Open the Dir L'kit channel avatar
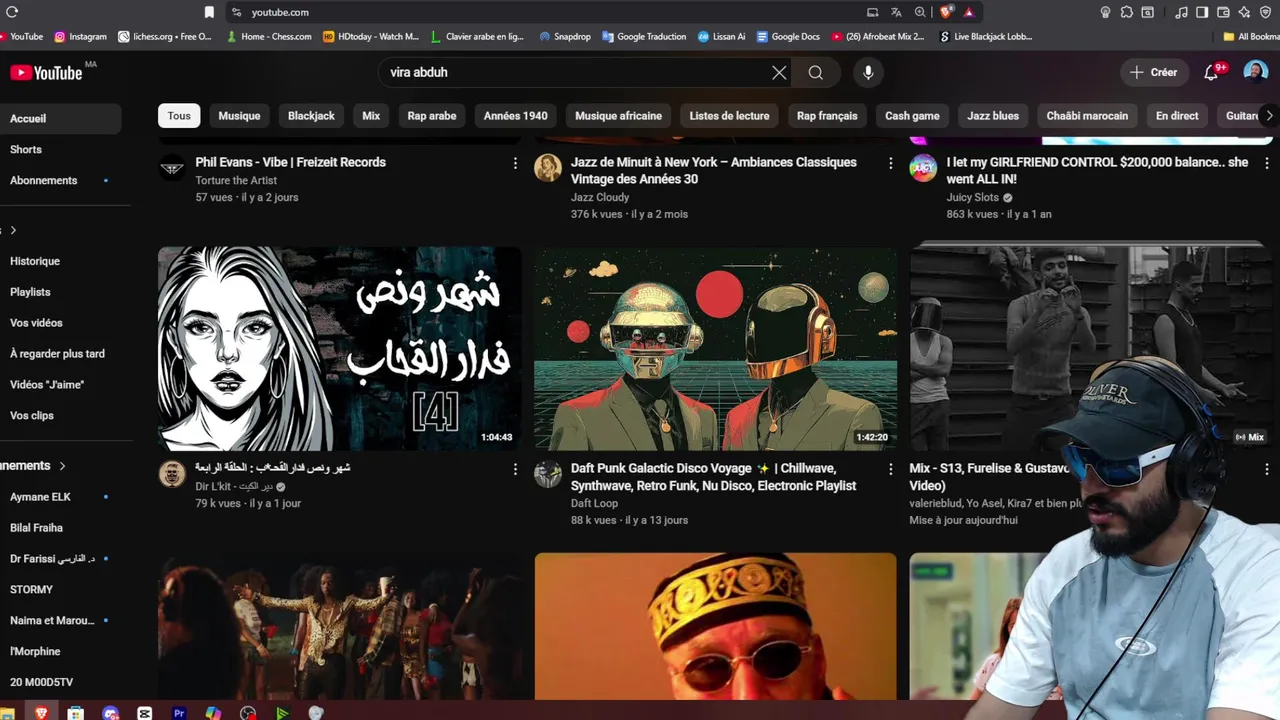 pos(172,474)
